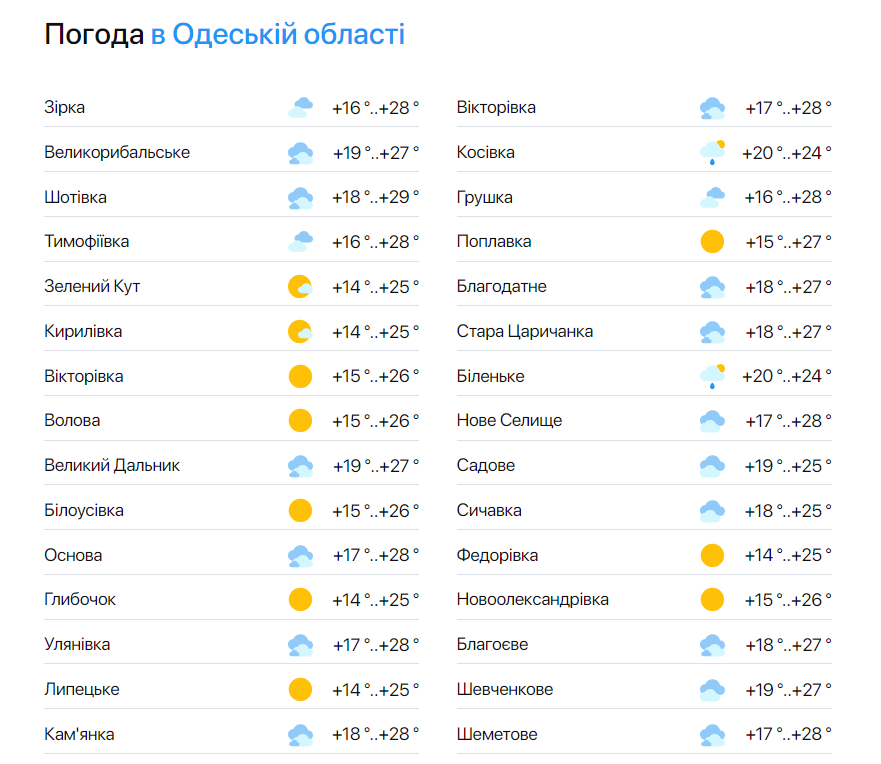Click the cloudy icon beside Великий Дальник
881x764 pixels.
[299, 464]
